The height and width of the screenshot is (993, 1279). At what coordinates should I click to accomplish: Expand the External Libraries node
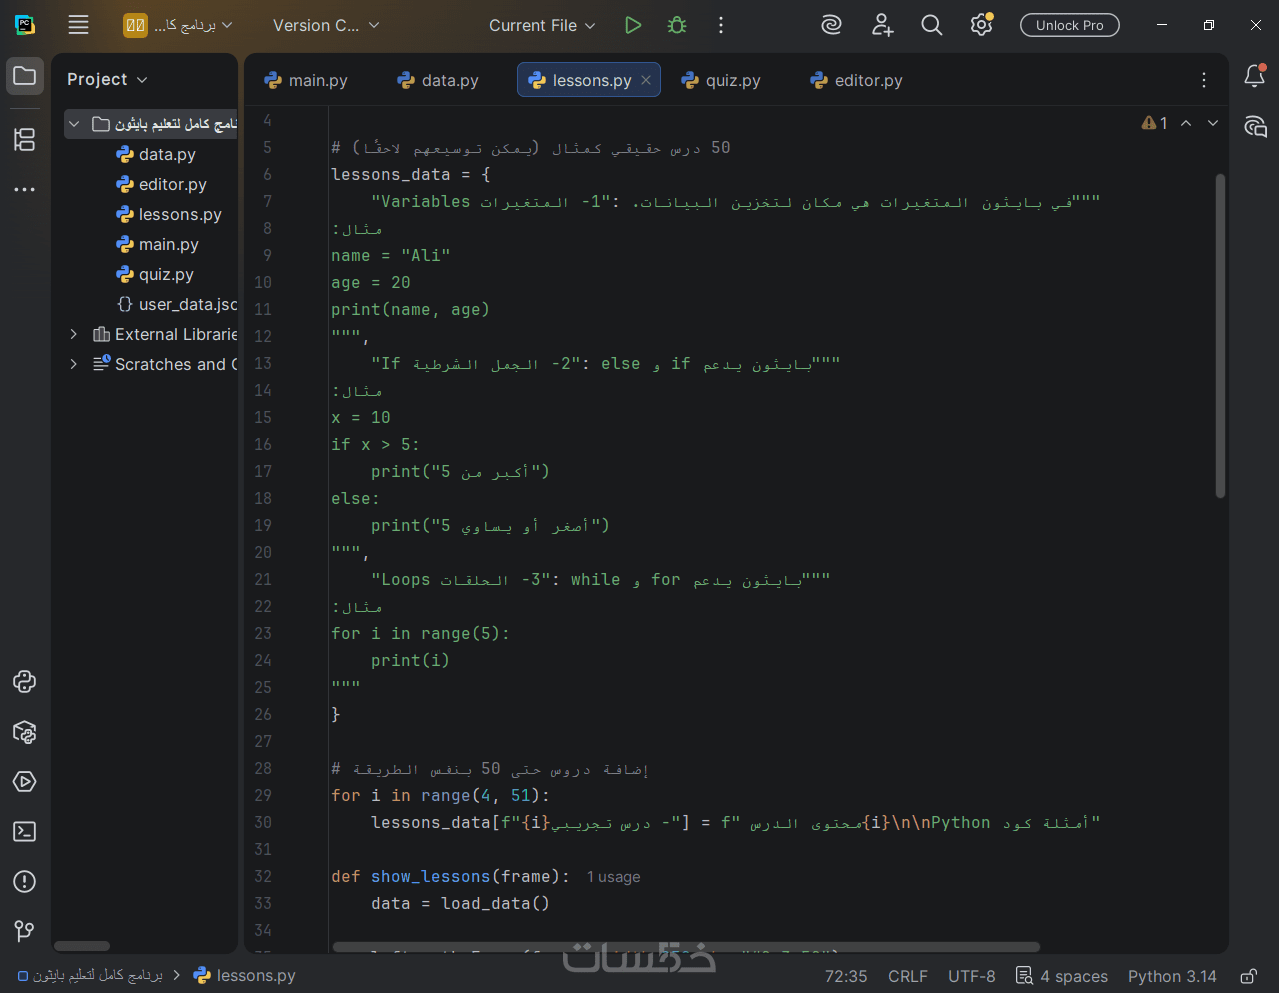tap(73, 334)
